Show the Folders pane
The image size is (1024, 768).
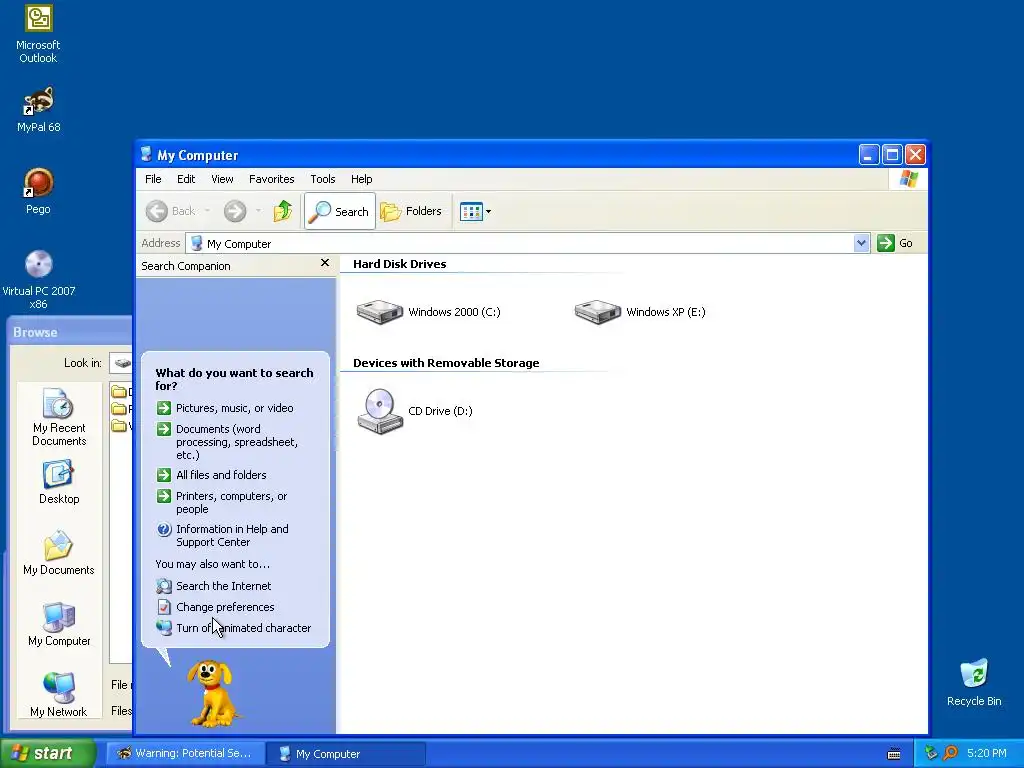click(x=411, y=211)
